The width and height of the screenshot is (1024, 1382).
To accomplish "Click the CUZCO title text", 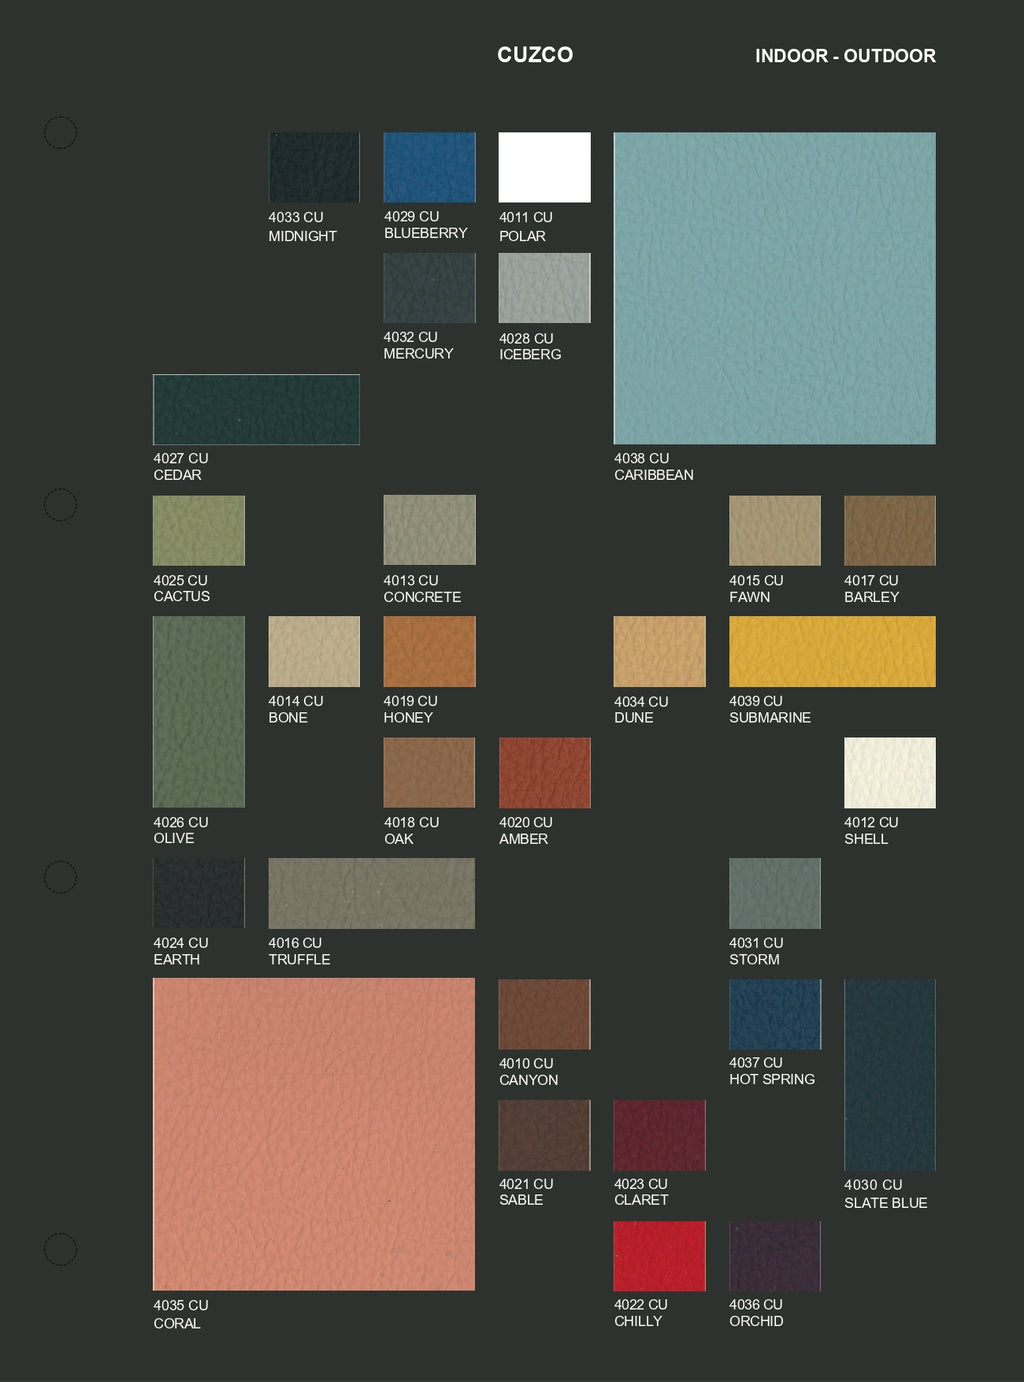I will (x=535, y=55).
